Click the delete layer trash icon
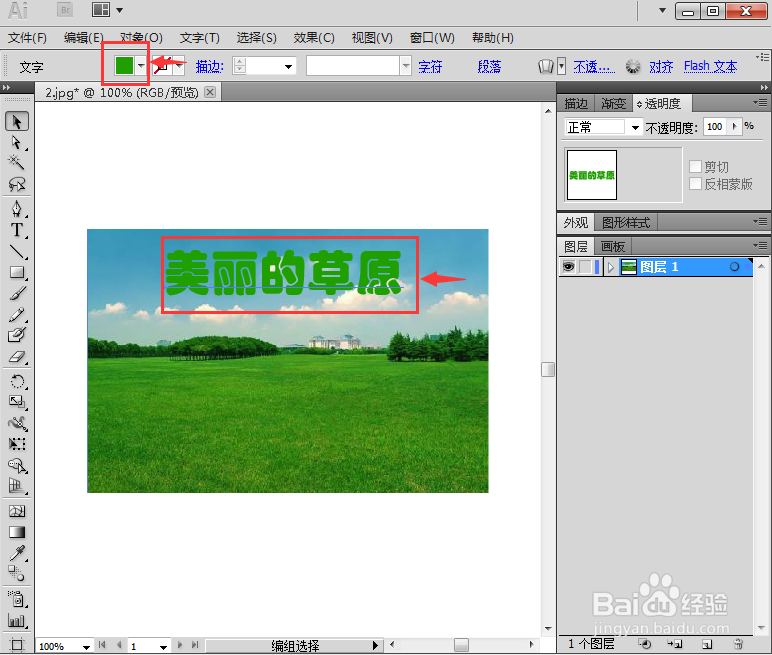The image size is (772, 655). (738, 644)
